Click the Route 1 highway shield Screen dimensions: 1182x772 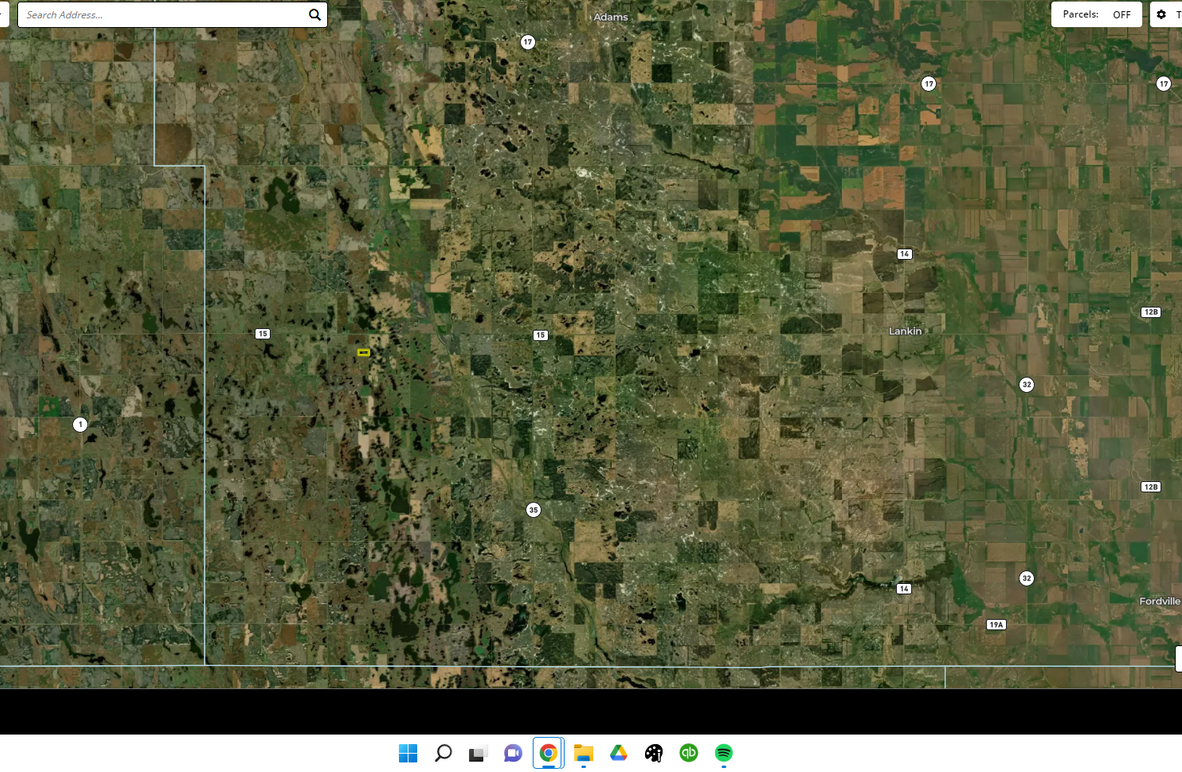80,424
